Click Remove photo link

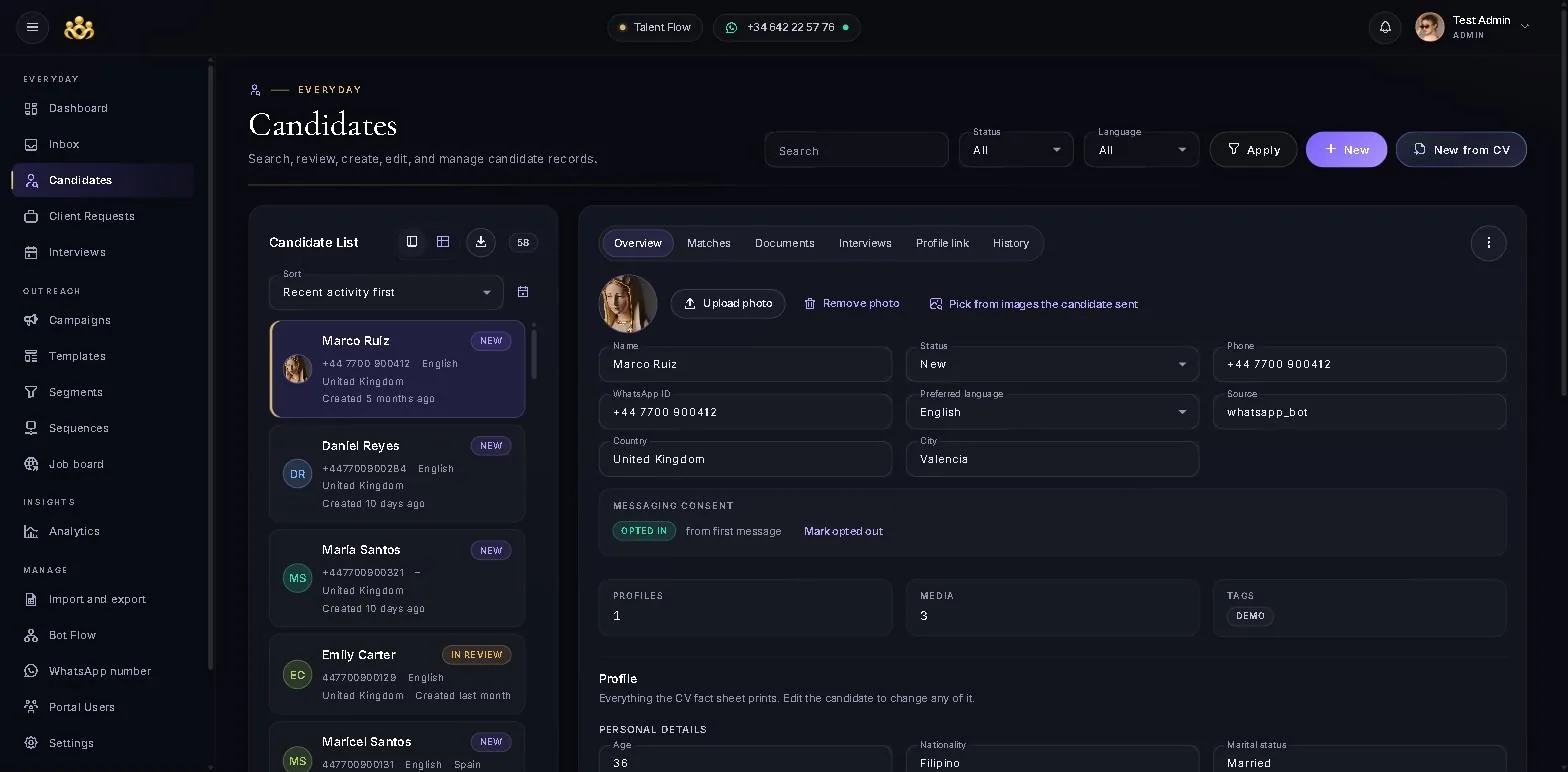tap(852, 303)
